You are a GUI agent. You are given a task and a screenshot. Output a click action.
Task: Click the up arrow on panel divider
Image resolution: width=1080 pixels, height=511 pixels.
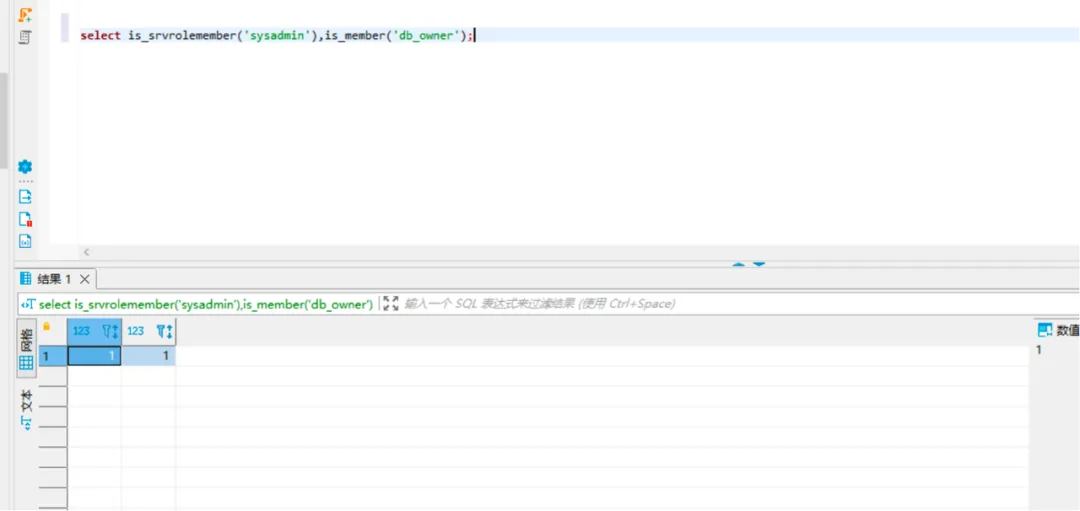tap(738, 265)
